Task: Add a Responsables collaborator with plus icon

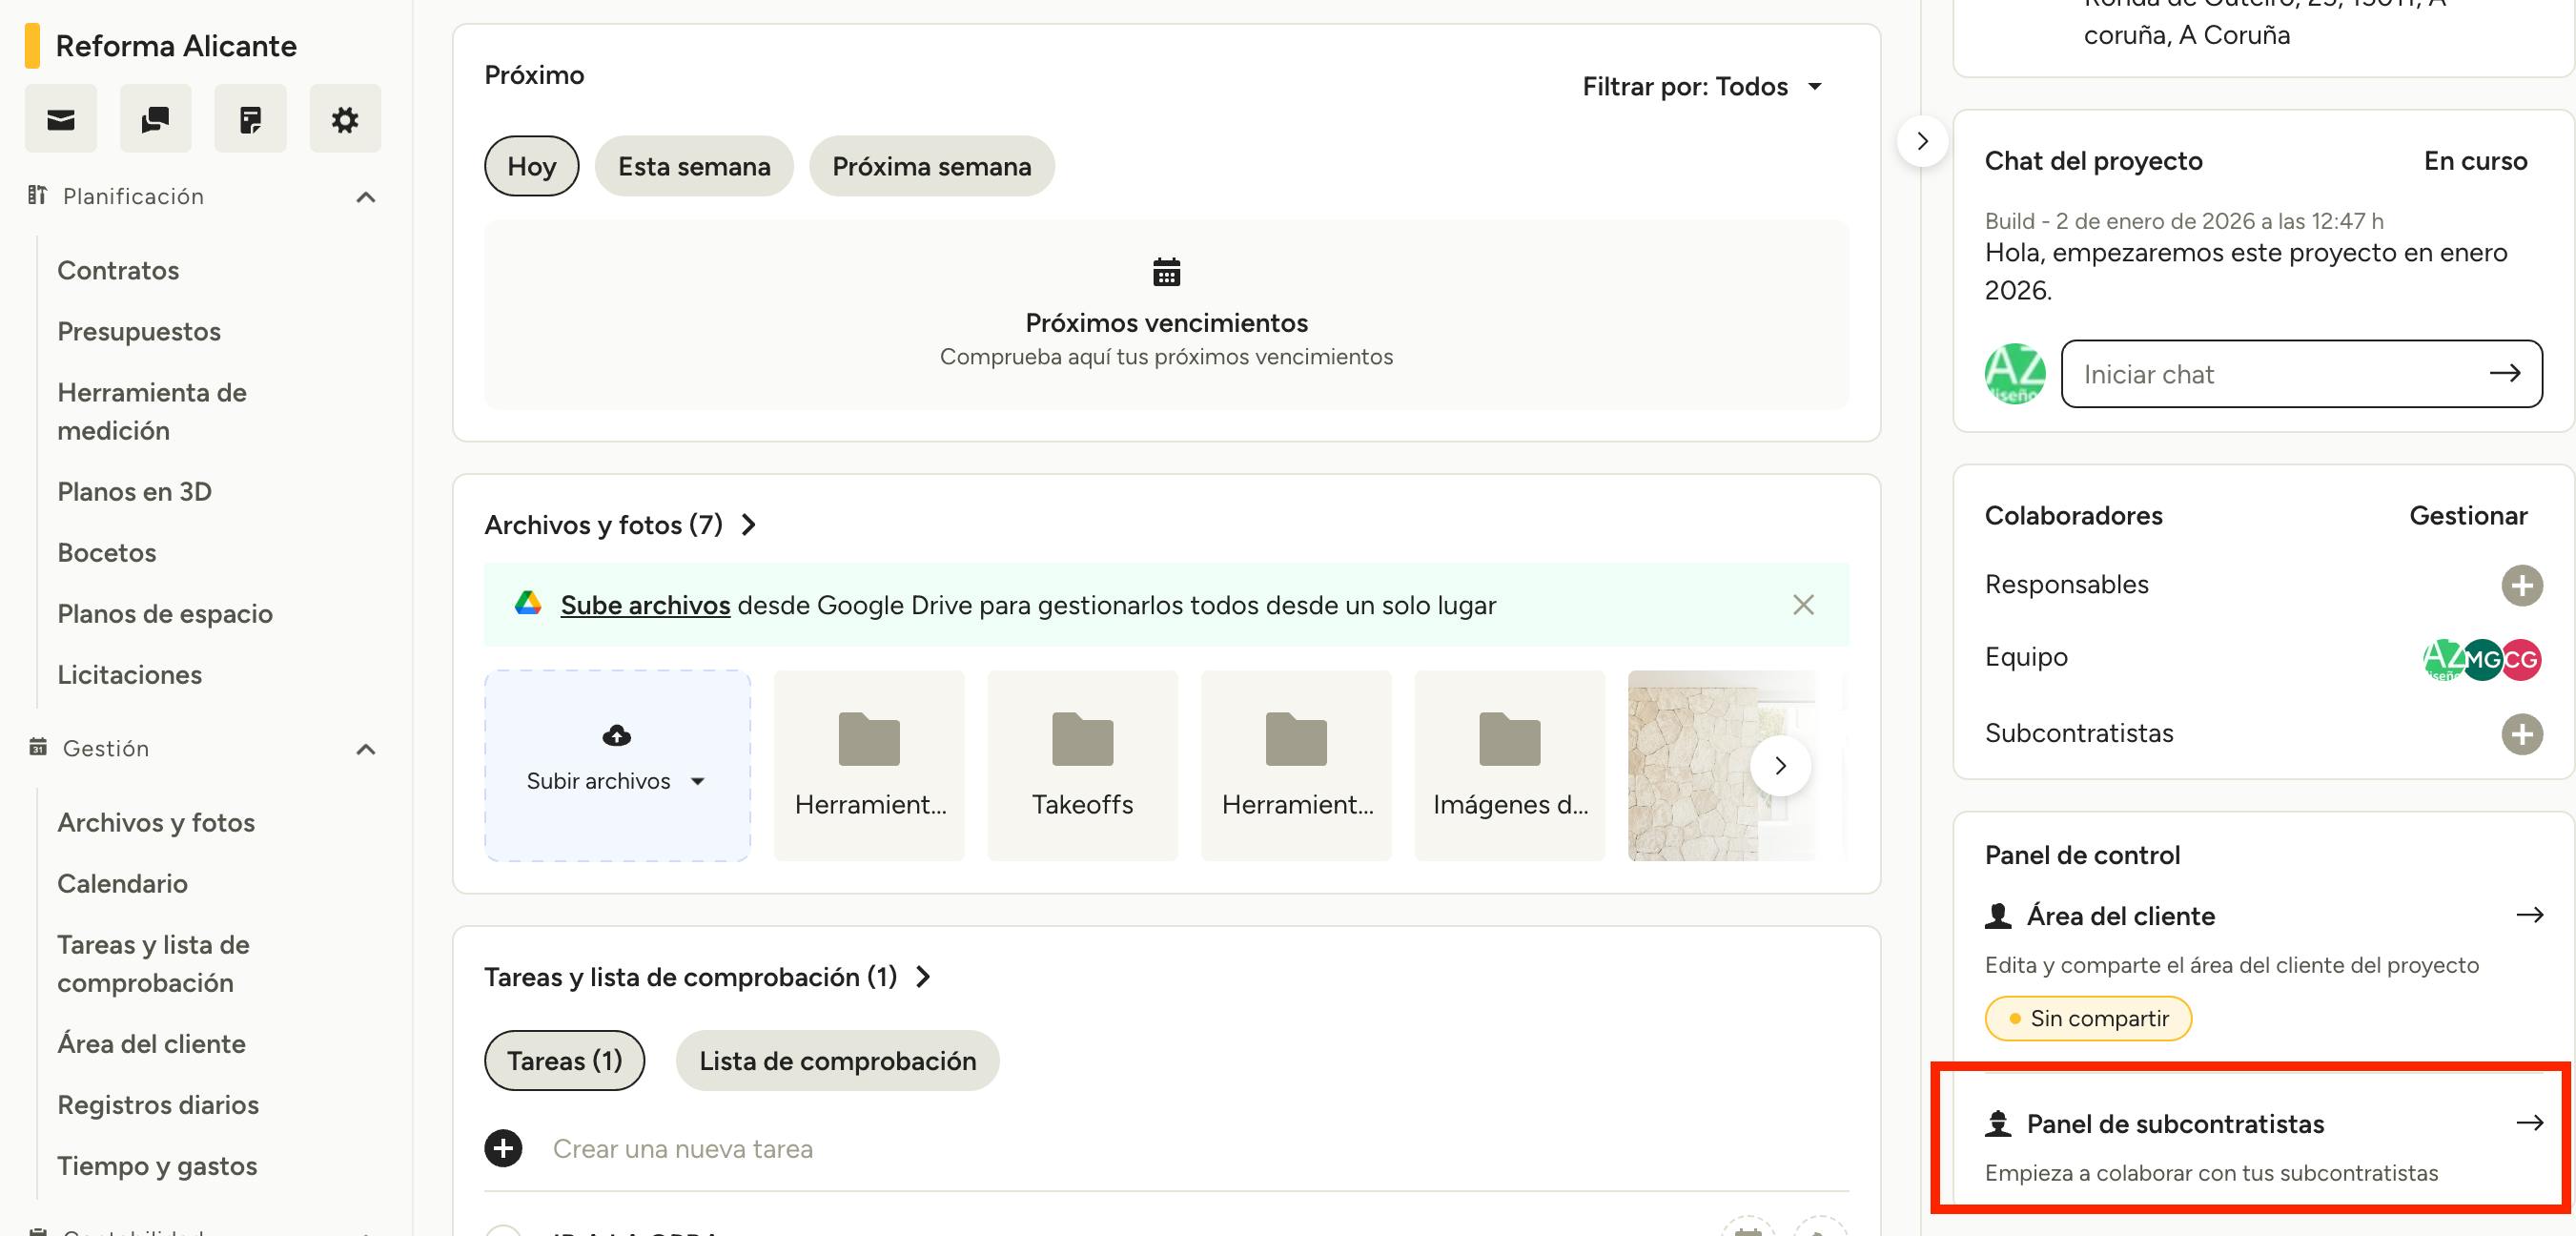Action: coord(2521,585)
